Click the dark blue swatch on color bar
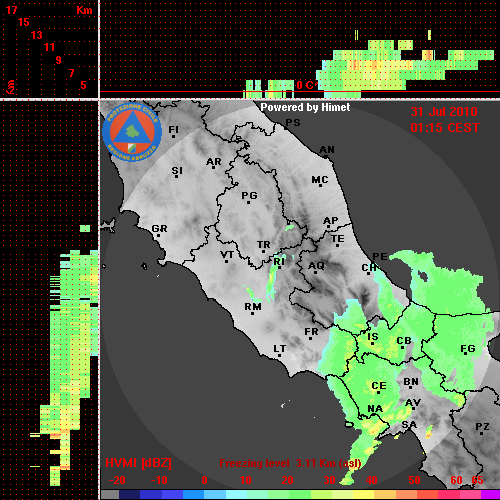The image size is (500, 500). pos(129,494)
